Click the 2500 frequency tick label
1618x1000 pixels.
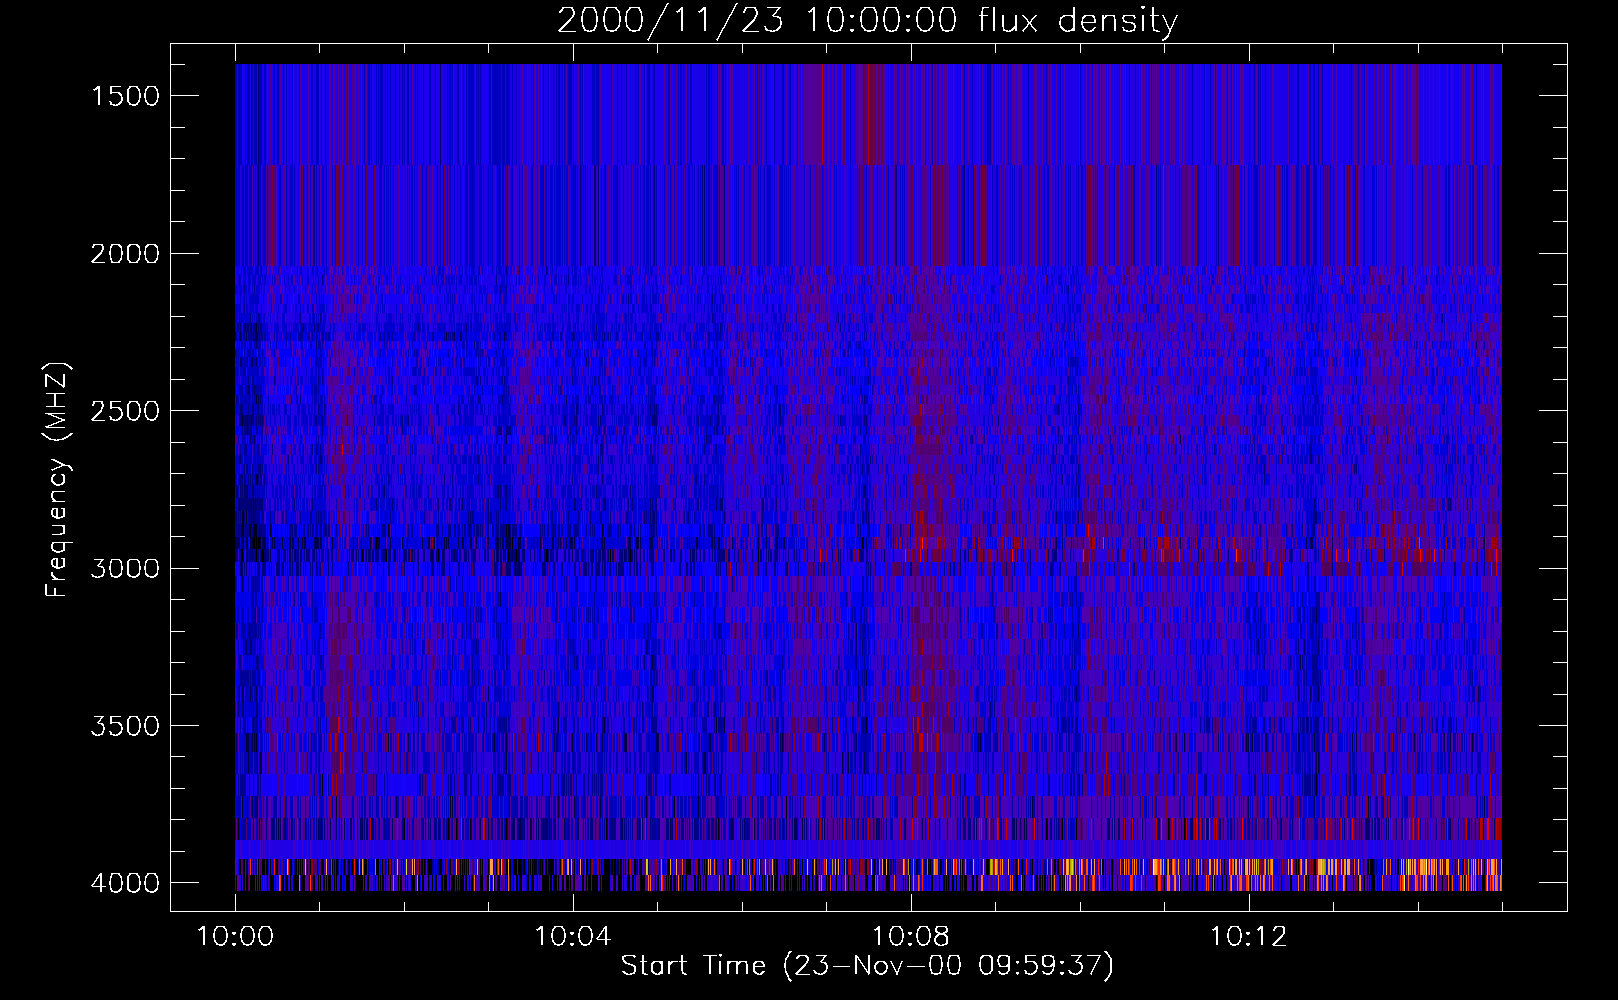pyautogui.click(x=125, y=411)
